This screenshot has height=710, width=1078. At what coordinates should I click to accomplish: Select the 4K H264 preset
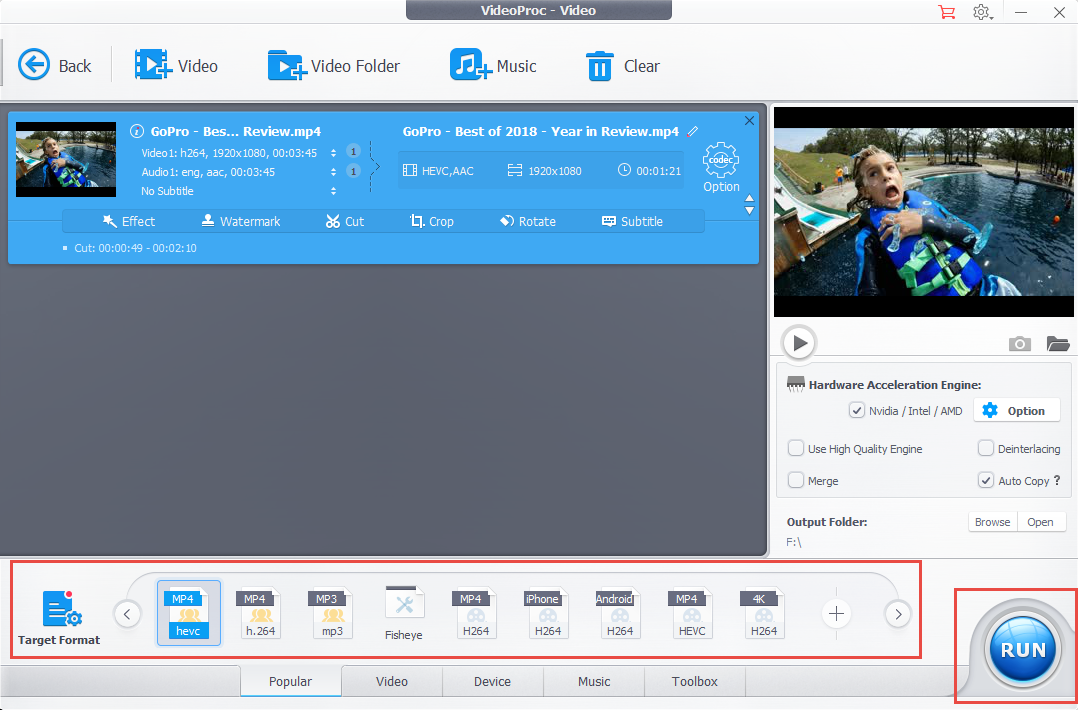coord(763,613)
